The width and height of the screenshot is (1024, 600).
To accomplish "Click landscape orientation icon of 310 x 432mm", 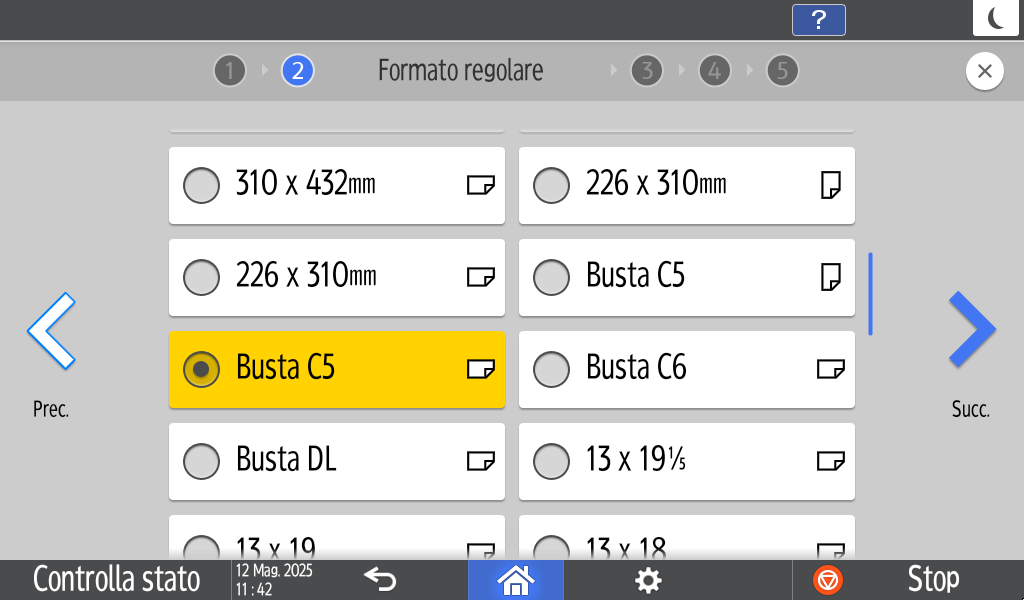I will [481, 185].
